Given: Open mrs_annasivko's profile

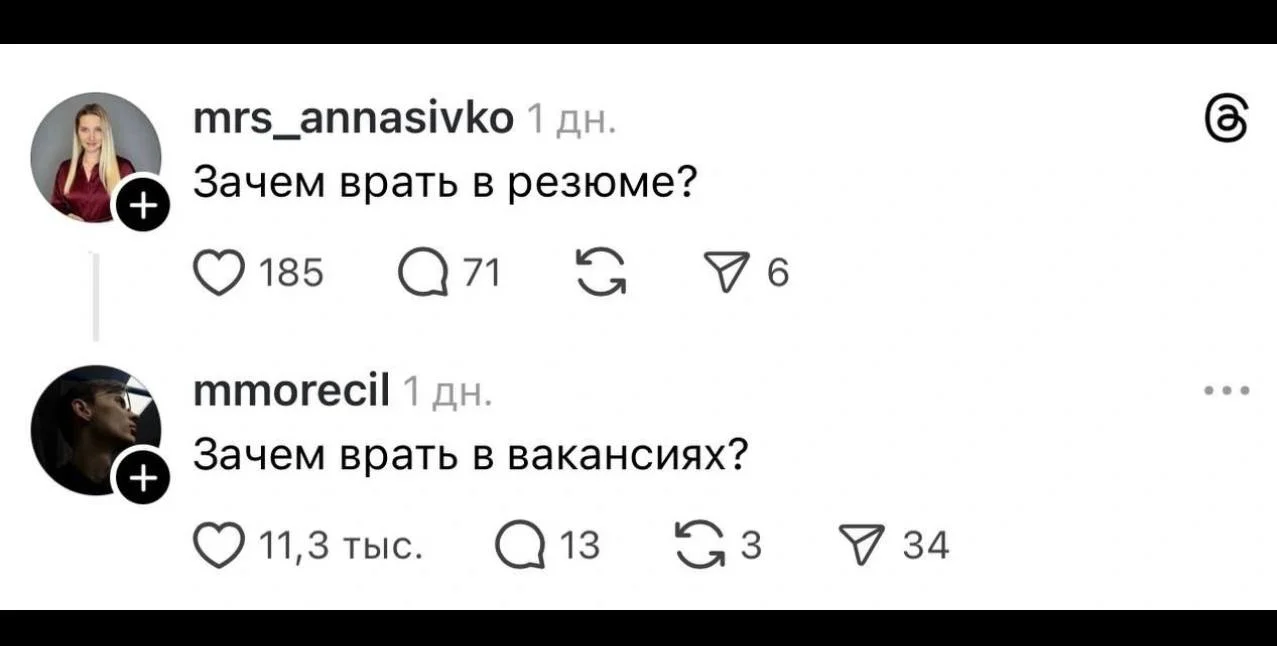Looking at the screenshot, I should [352, 119].
